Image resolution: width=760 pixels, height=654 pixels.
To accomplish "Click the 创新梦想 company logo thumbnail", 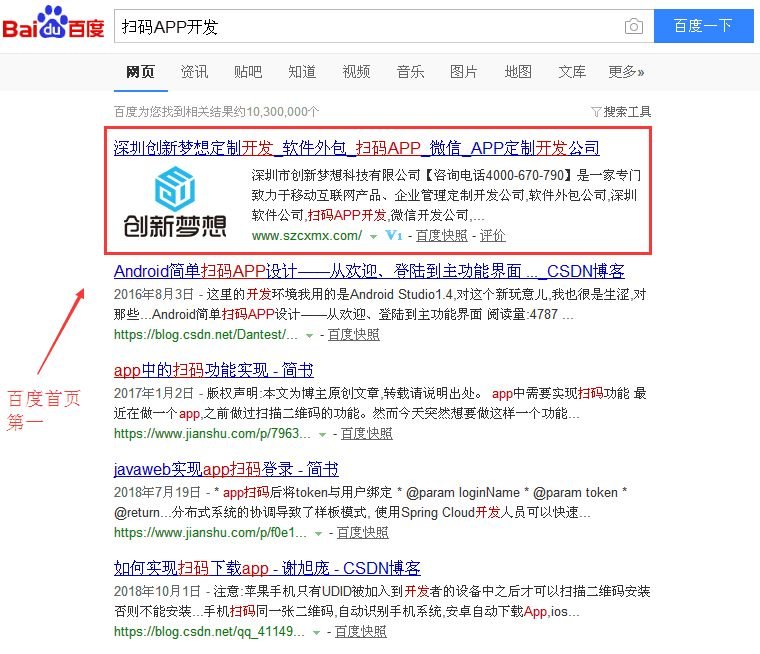I will pyautogui.click(x=174, y=203).
